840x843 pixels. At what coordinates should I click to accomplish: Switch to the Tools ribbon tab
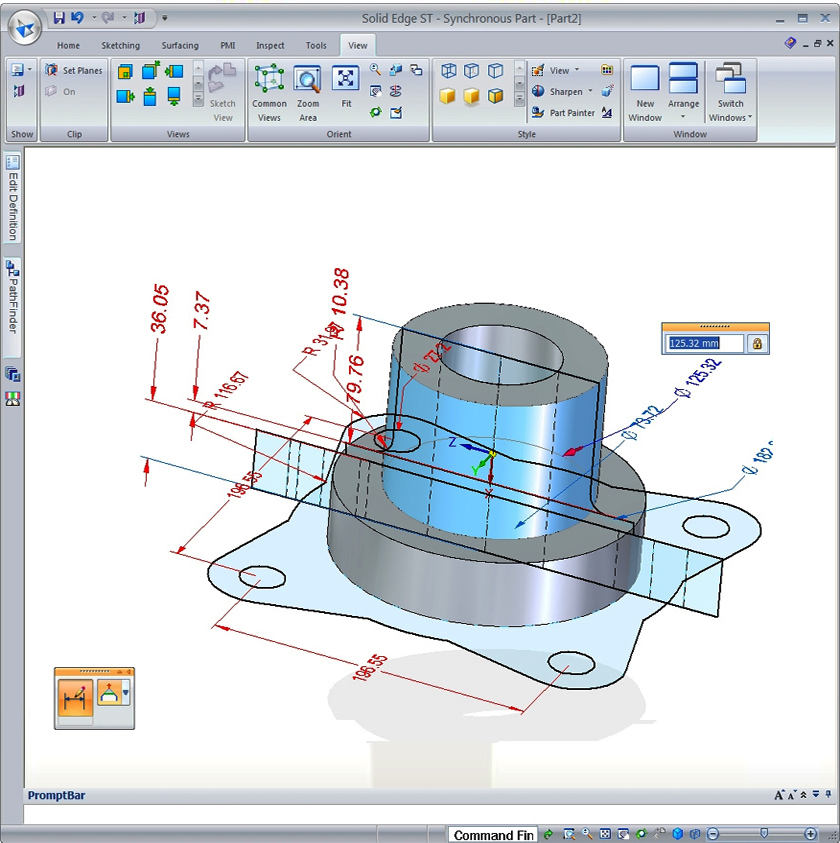pyautogui.click(x=316, y=46)
